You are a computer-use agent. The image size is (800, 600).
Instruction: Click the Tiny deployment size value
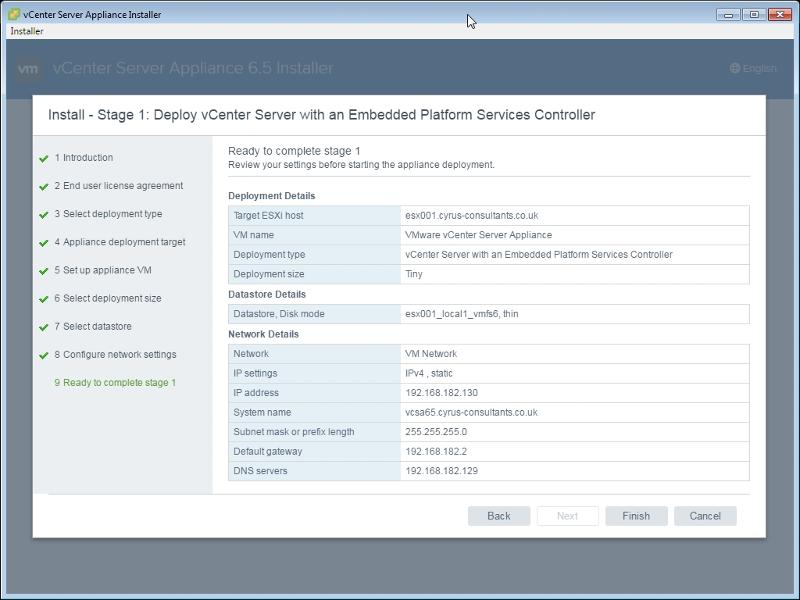414,274
